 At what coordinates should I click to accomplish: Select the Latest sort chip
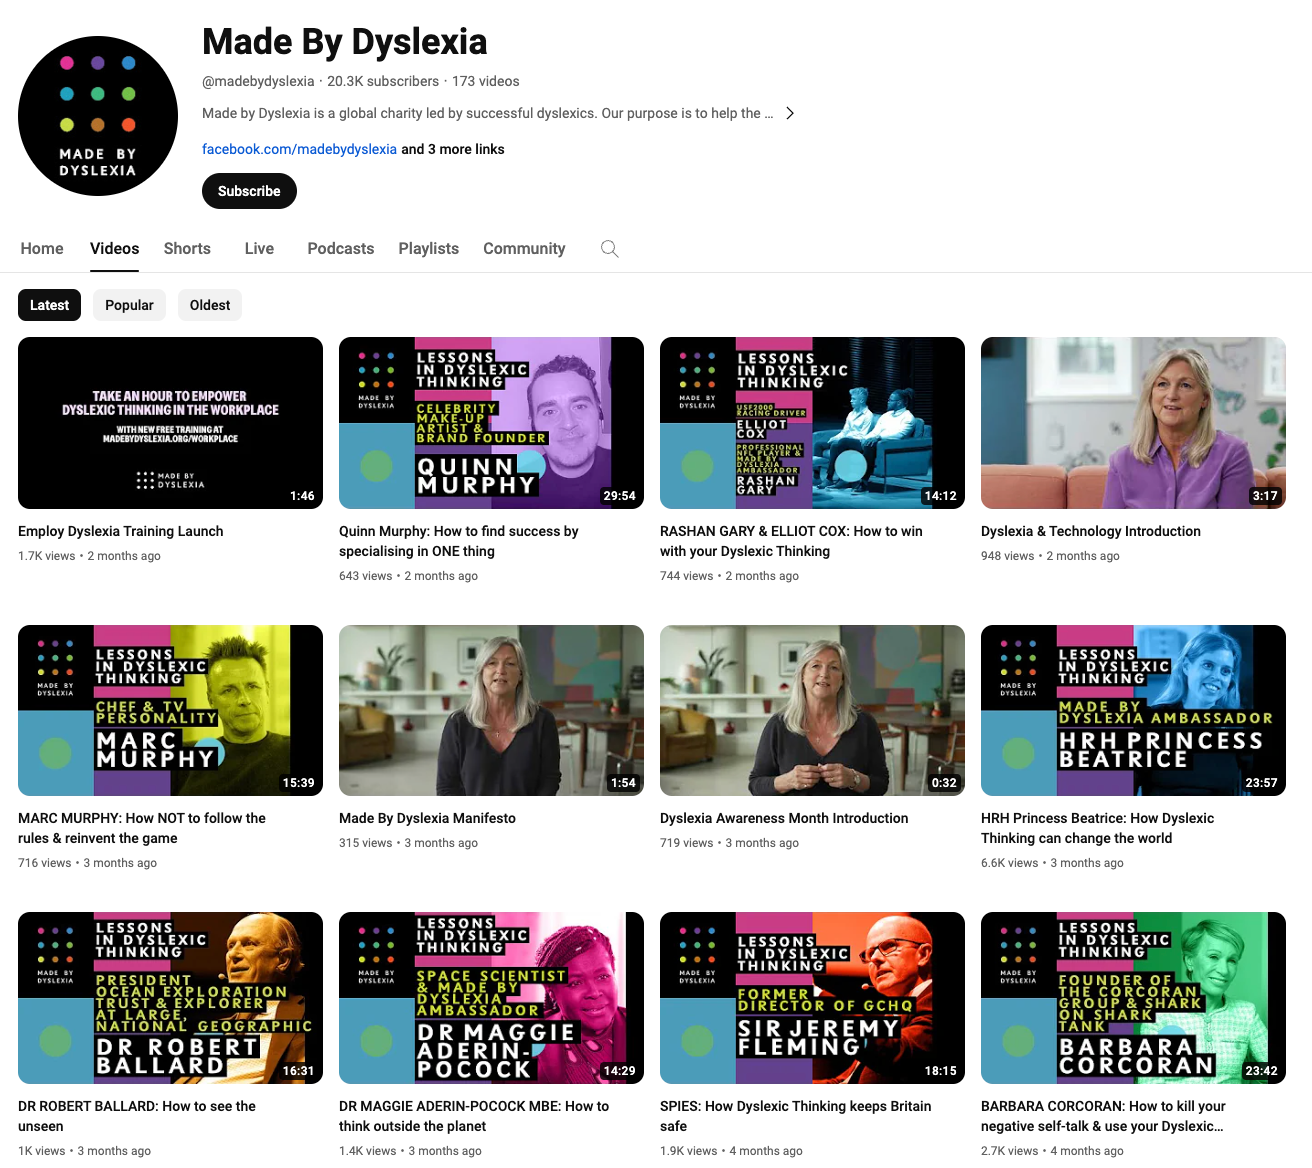(49, 305)
